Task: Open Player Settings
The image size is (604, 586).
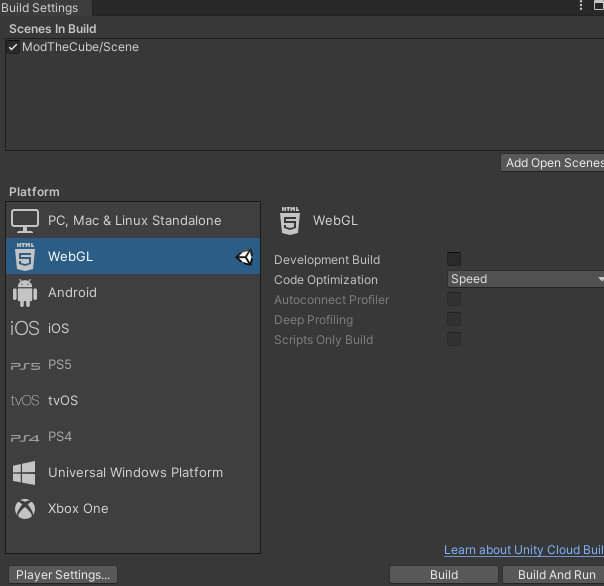Action: click(x=63, y=575)
